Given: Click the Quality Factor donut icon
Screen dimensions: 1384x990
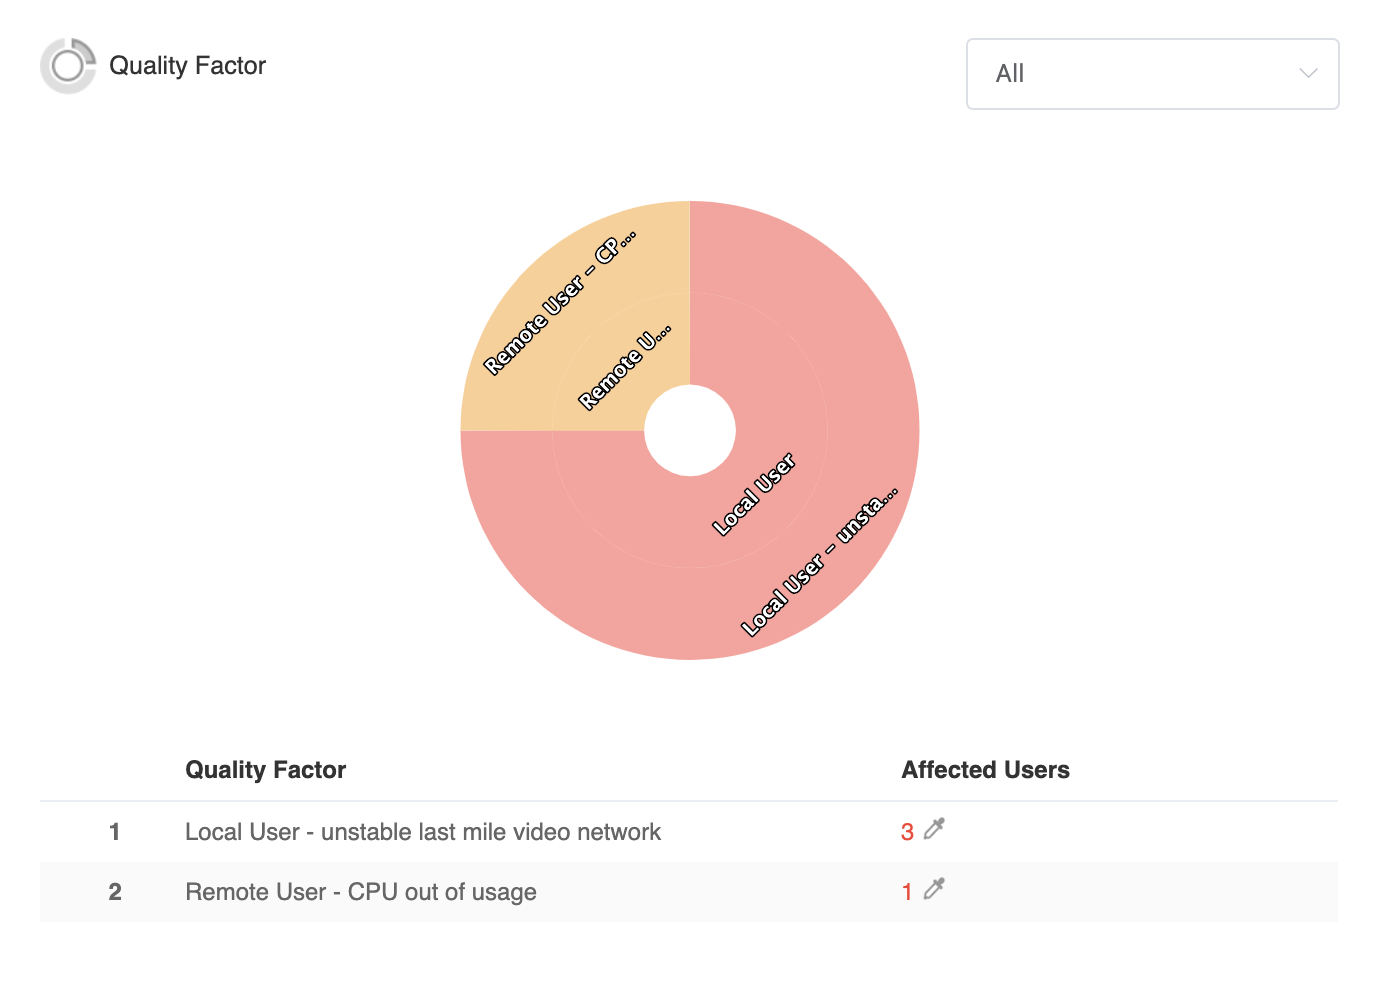Looking at the screenshot, I should coord(67,66).
